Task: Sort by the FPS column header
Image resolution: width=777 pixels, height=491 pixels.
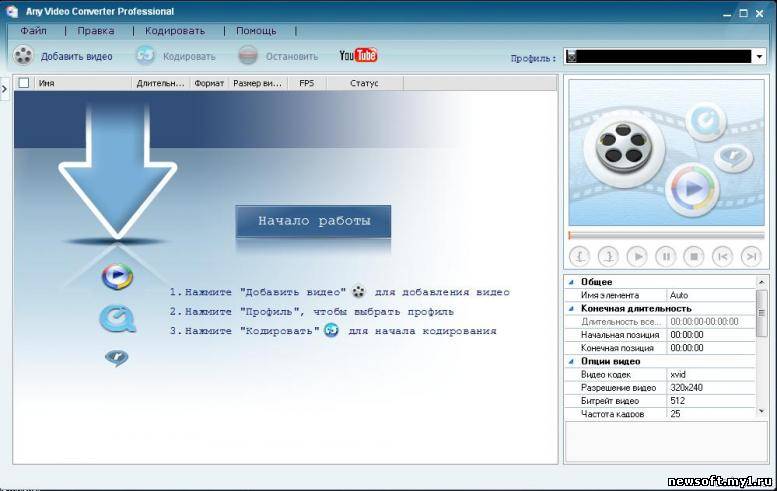Action: click(307, 83)
